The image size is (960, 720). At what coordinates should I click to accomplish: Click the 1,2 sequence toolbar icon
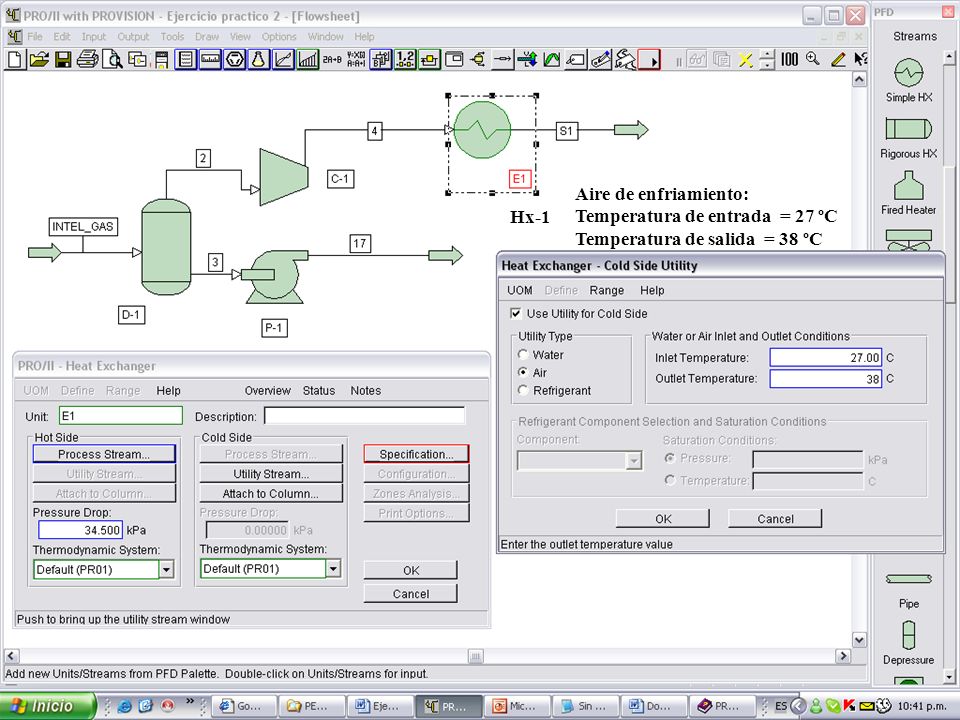coord(405,59)
